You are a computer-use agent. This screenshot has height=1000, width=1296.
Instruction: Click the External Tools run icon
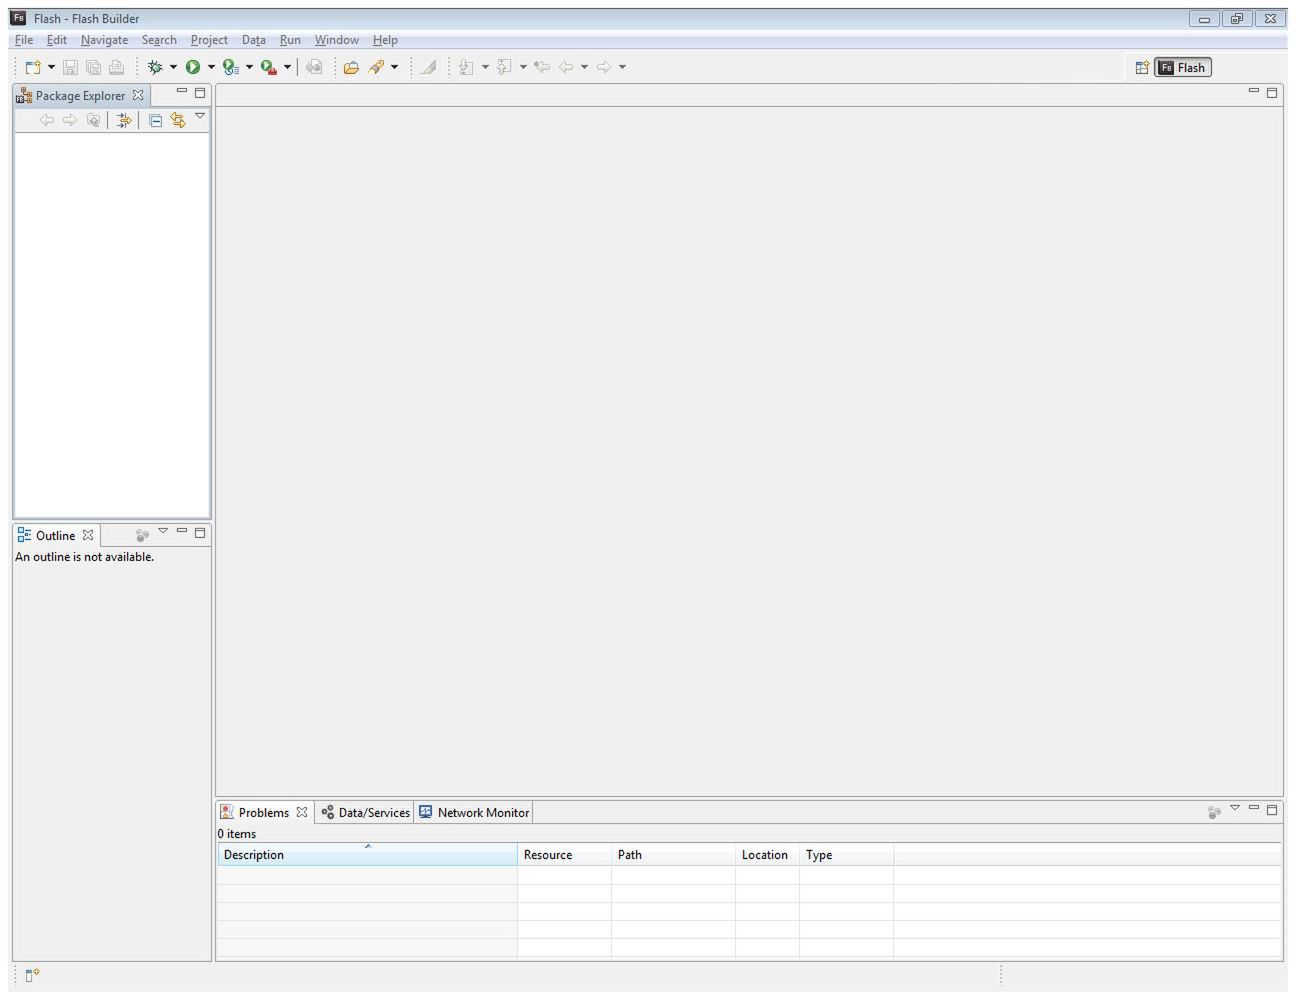point(268,67)
